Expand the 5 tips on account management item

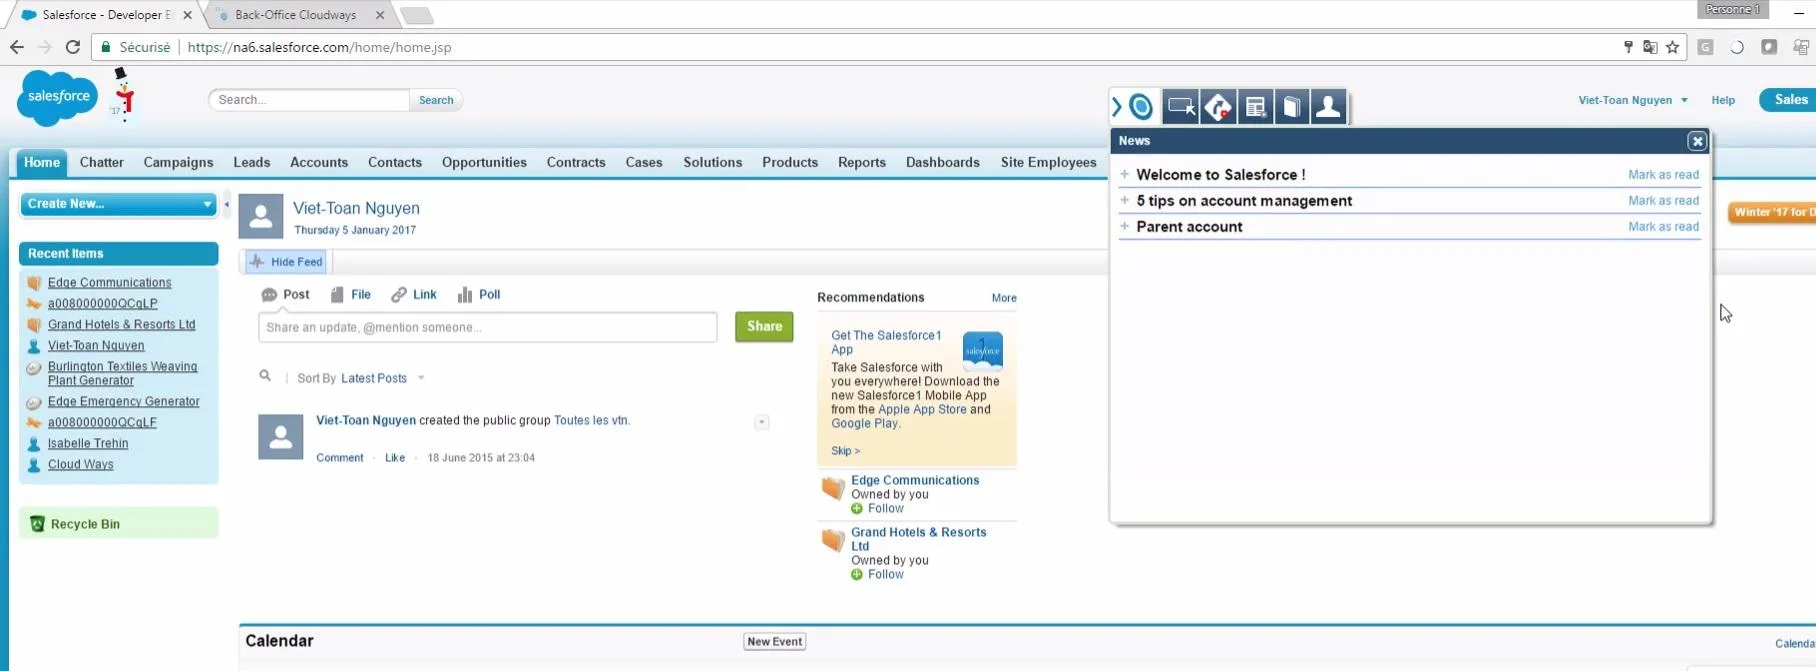click(x=1125, y=200)
